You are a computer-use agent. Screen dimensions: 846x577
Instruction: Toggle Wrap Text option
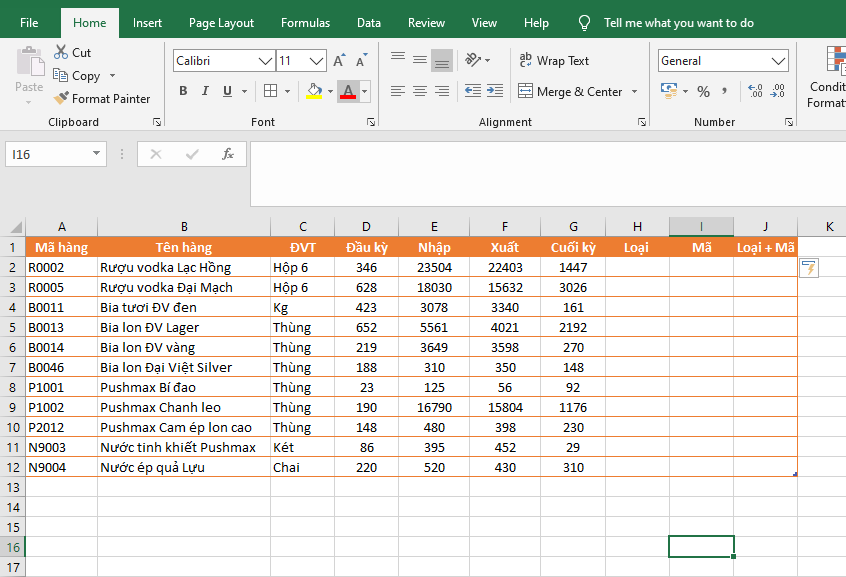click(554, 61)
